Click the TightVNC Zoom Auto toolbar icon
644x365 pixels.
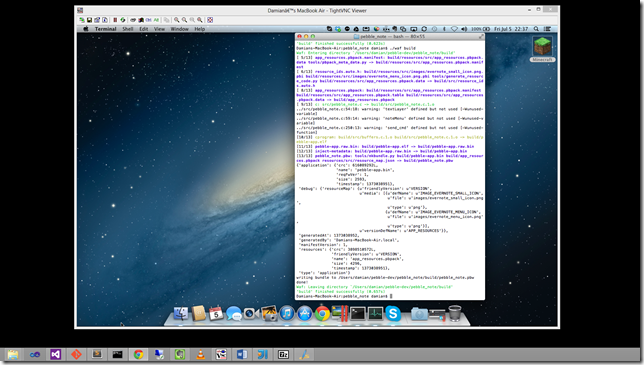coord(200,20)
